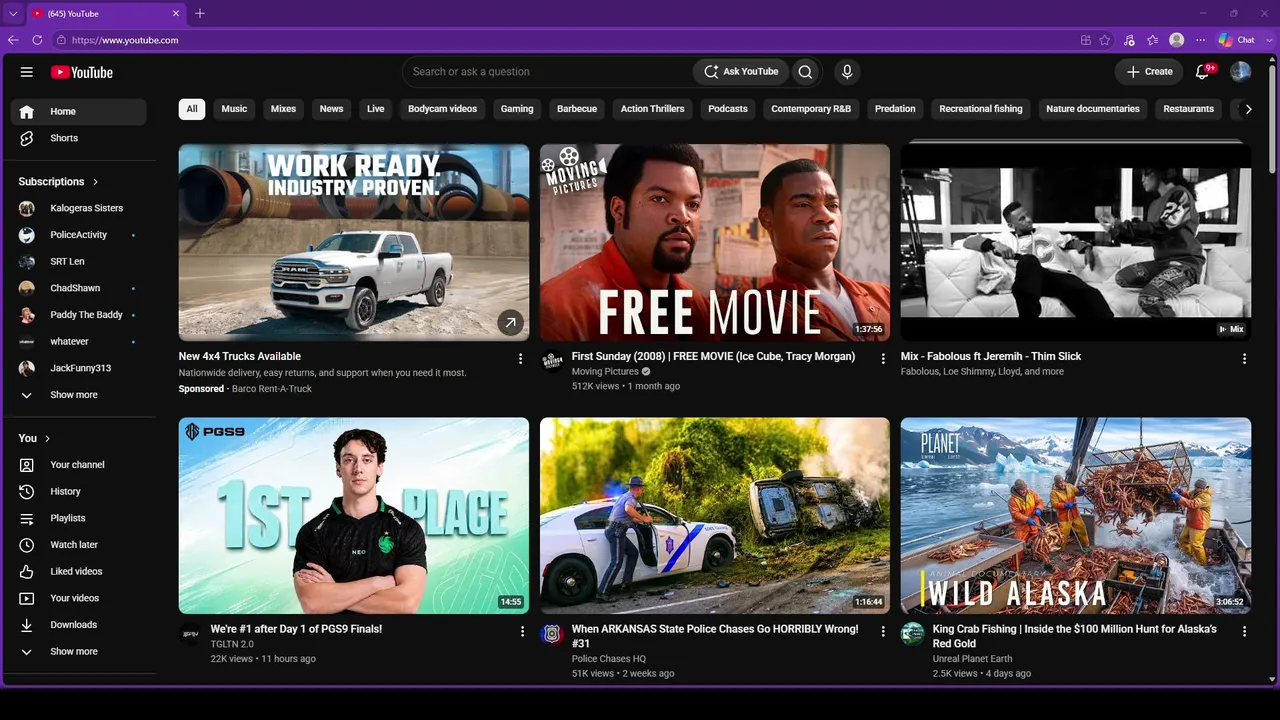Open Your videos in the sidebar

tap(79, 598)
